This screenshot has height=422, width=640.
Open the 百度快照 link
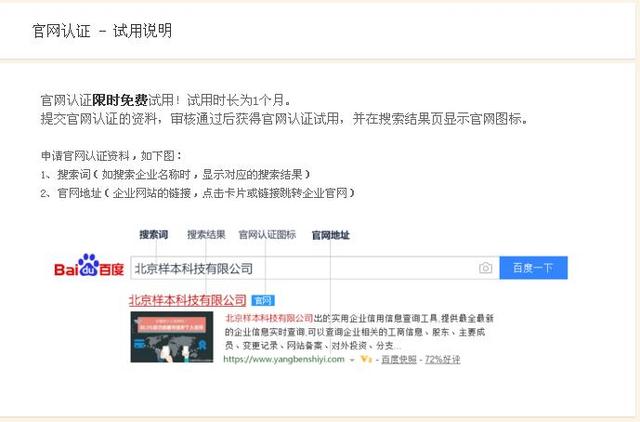point(399,360)
